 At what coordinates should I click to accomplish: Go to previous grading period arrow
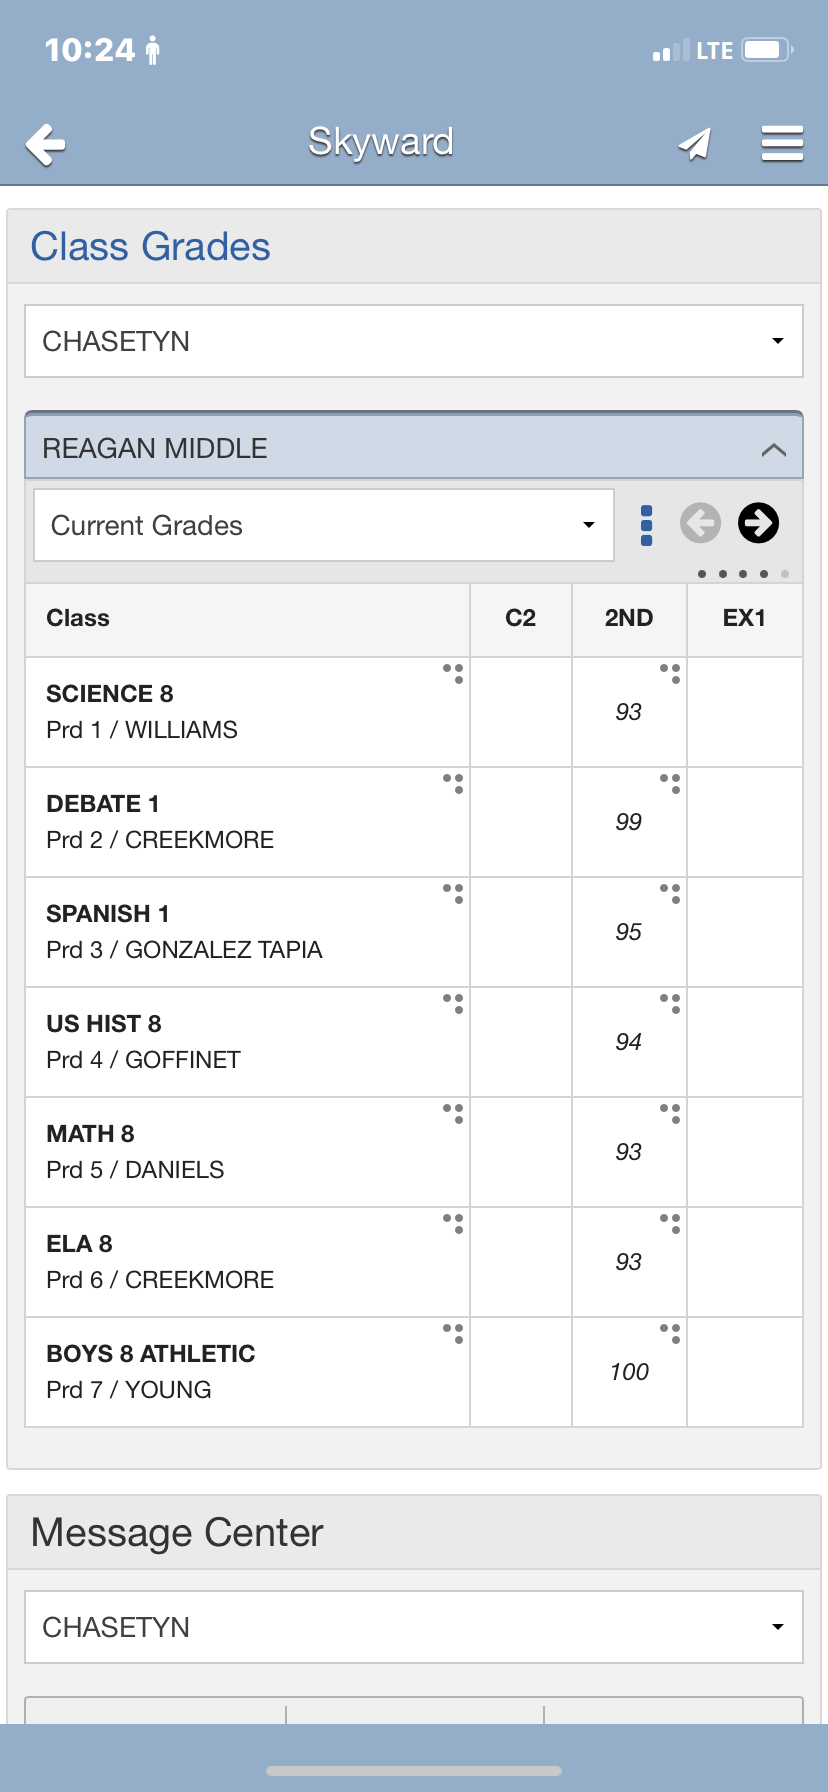700,523
